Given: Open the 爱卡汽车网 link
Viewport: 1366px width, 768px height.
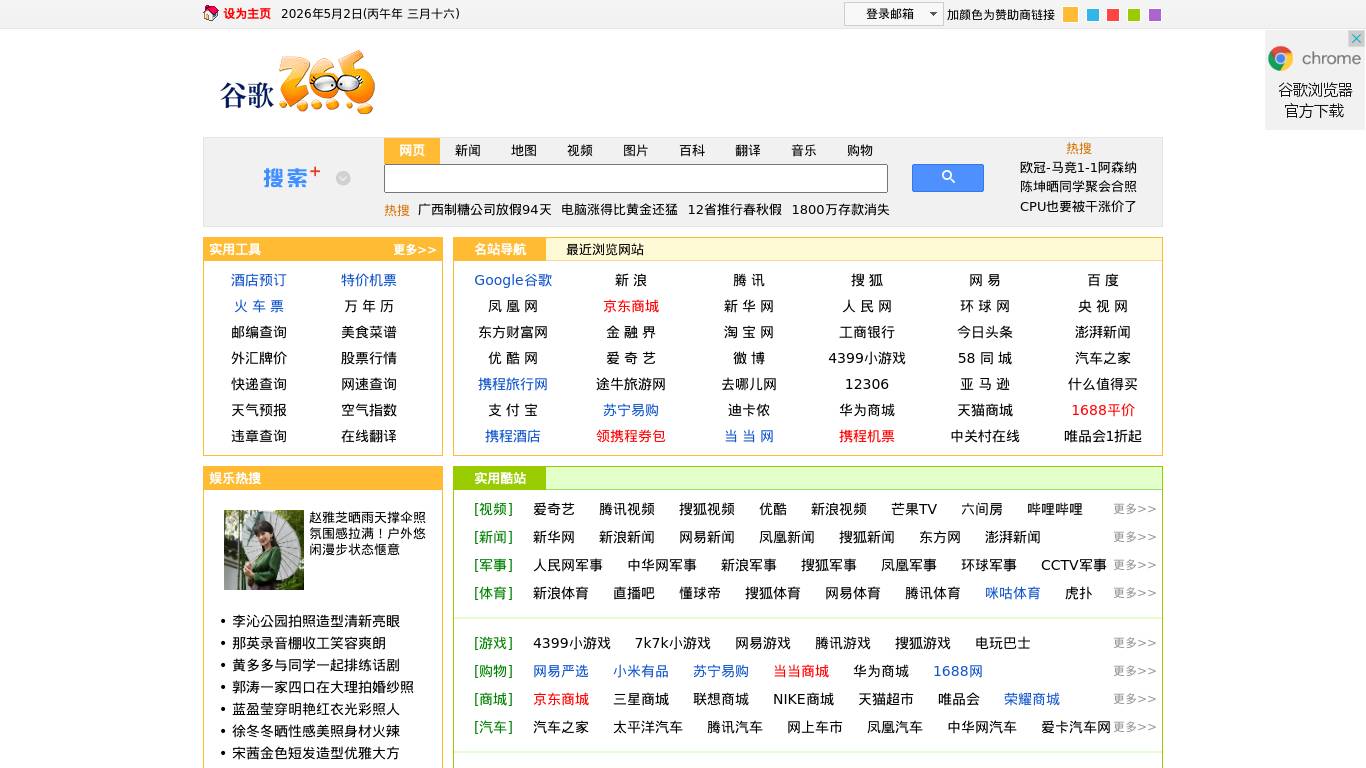Looking at the screenshot, I should (x=1076, y=727).
